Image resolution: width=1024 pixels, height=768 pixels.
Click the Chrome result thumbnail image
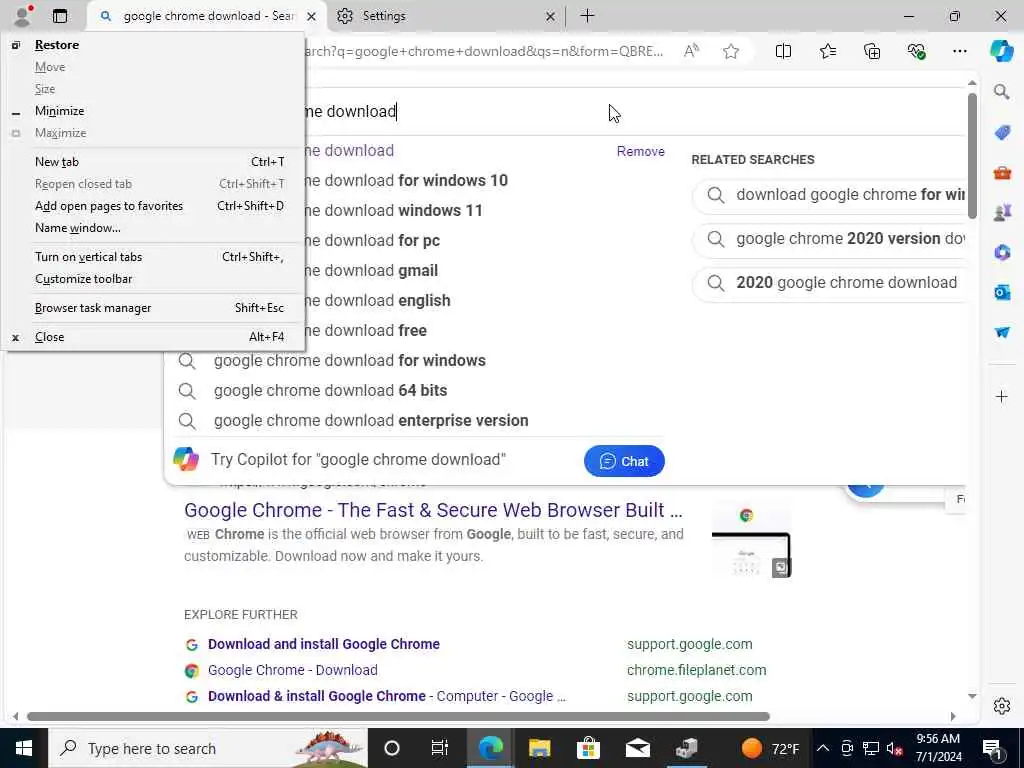pos(751,539)
